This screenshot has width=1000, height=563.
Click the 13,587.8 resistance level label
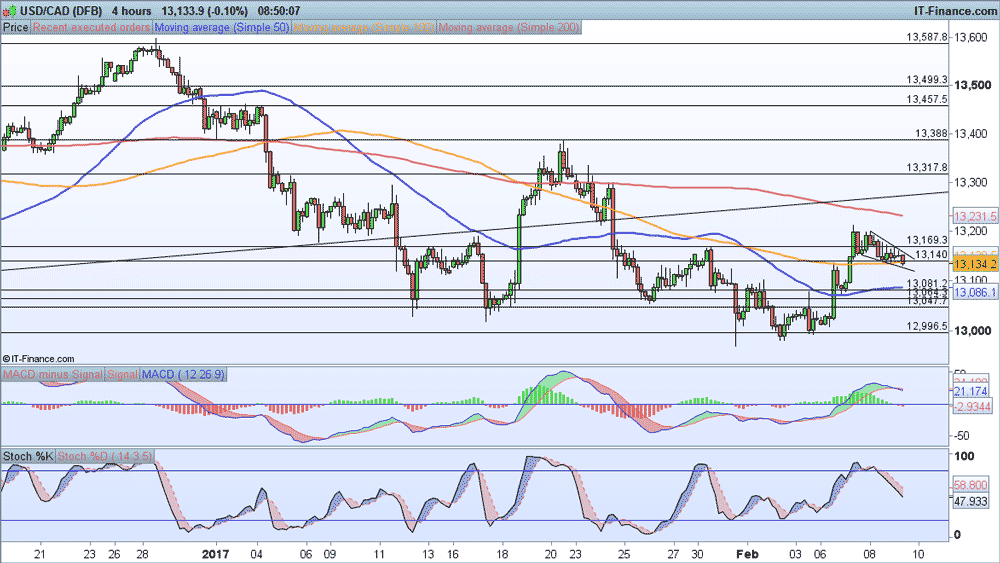tap(927, 37)
